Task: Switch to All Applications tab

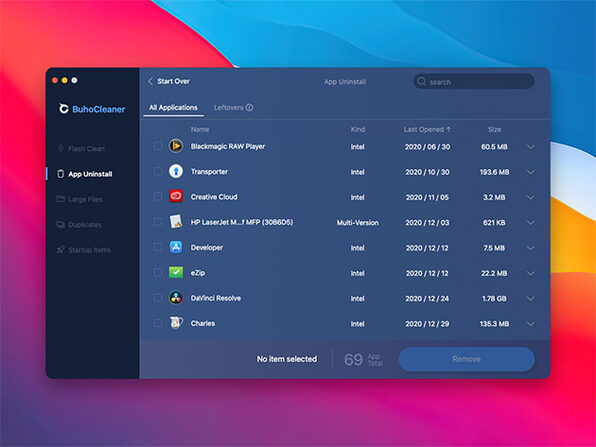Action: 173,108
